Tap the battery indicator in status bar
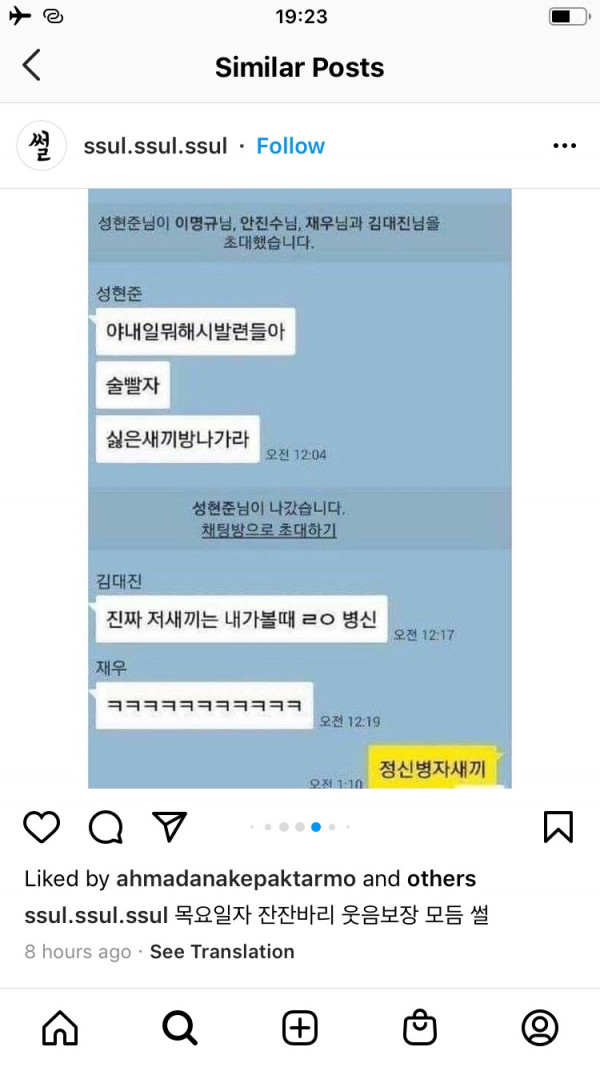This screenshot has height=1067, width=600. click(x=569, y=16)
